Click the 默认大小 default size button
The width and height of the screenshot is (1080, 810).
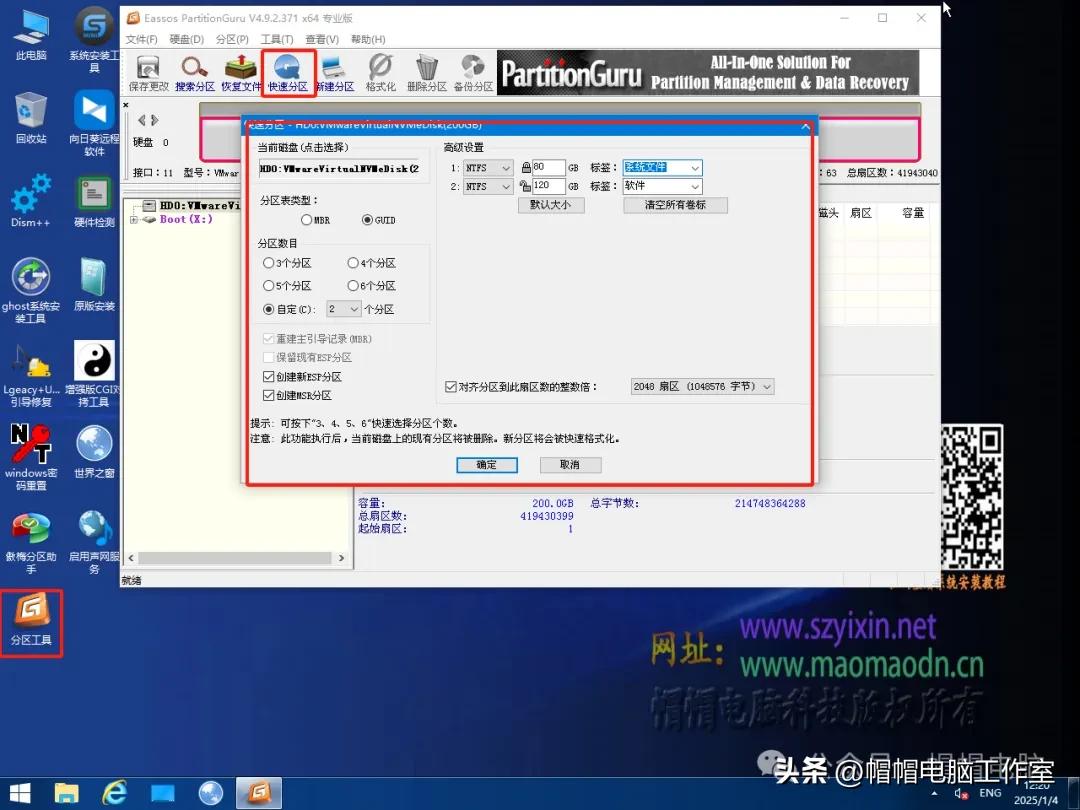click(550, 205)
